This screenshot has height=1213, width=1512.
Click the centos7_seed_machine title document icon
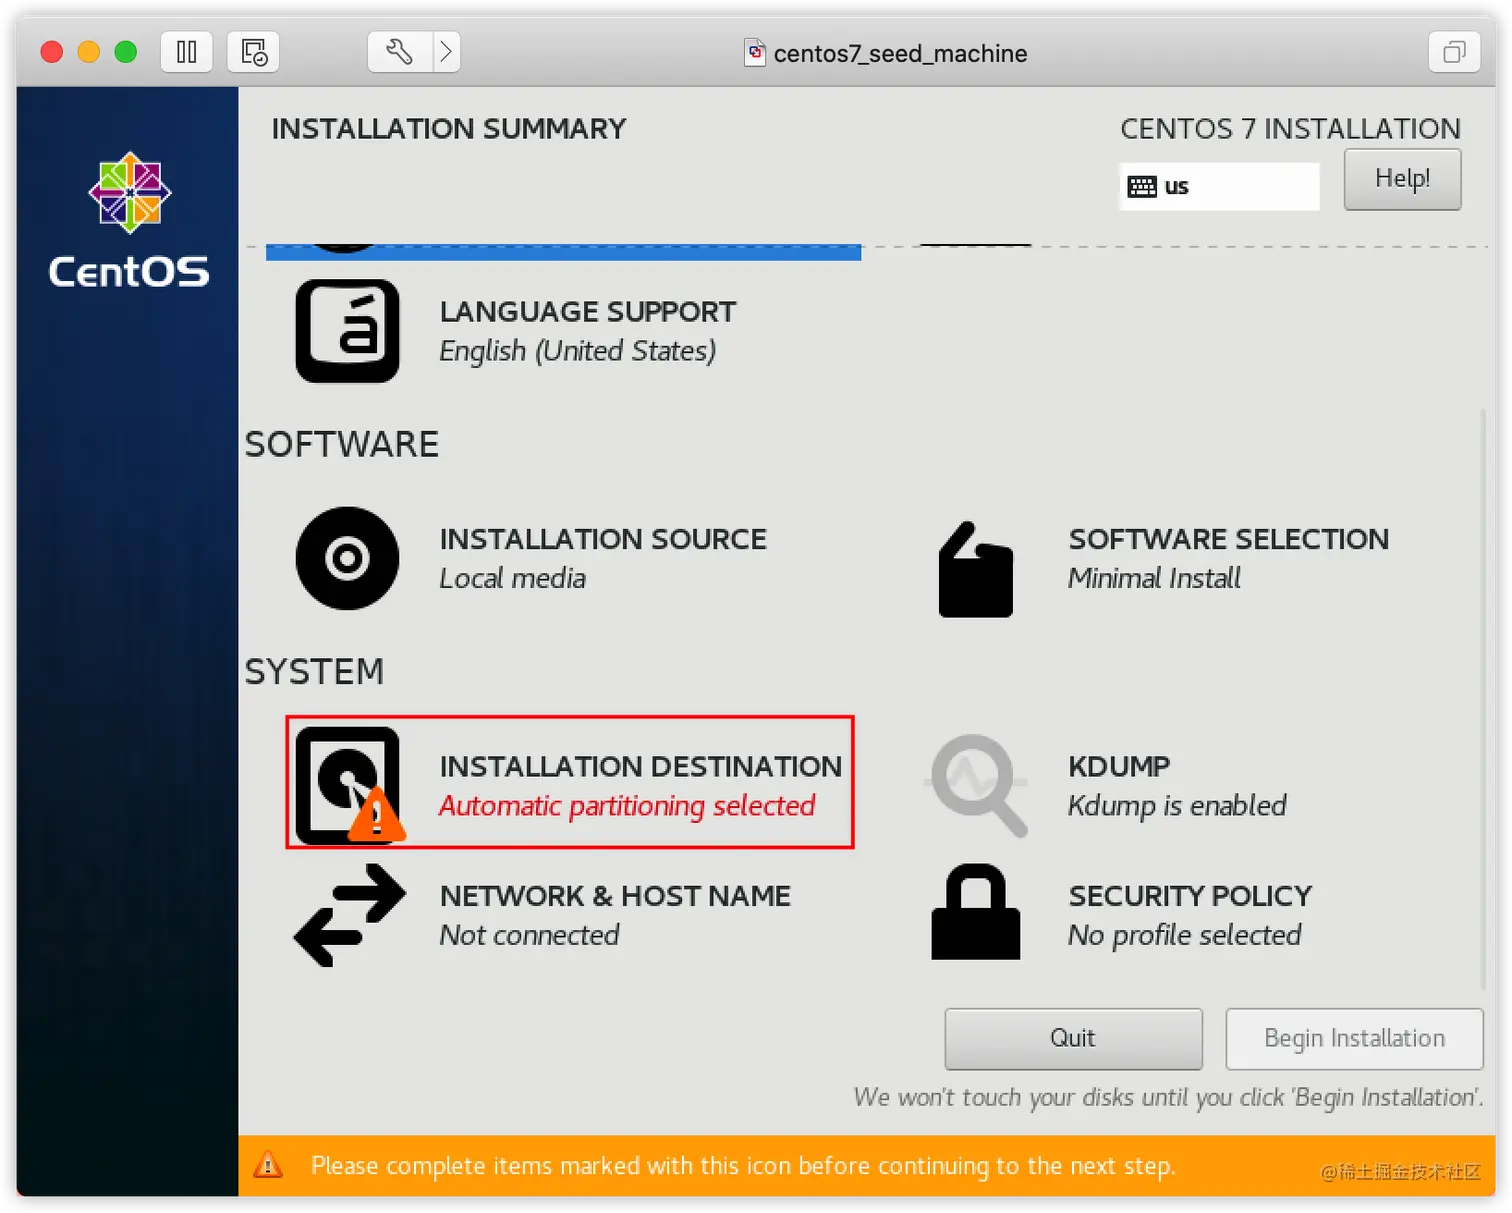coord(755,52)
